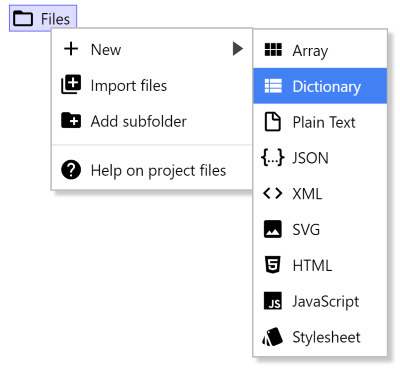
Task: Click the JavaScript JS icon
Action: [x=273, y=301]
